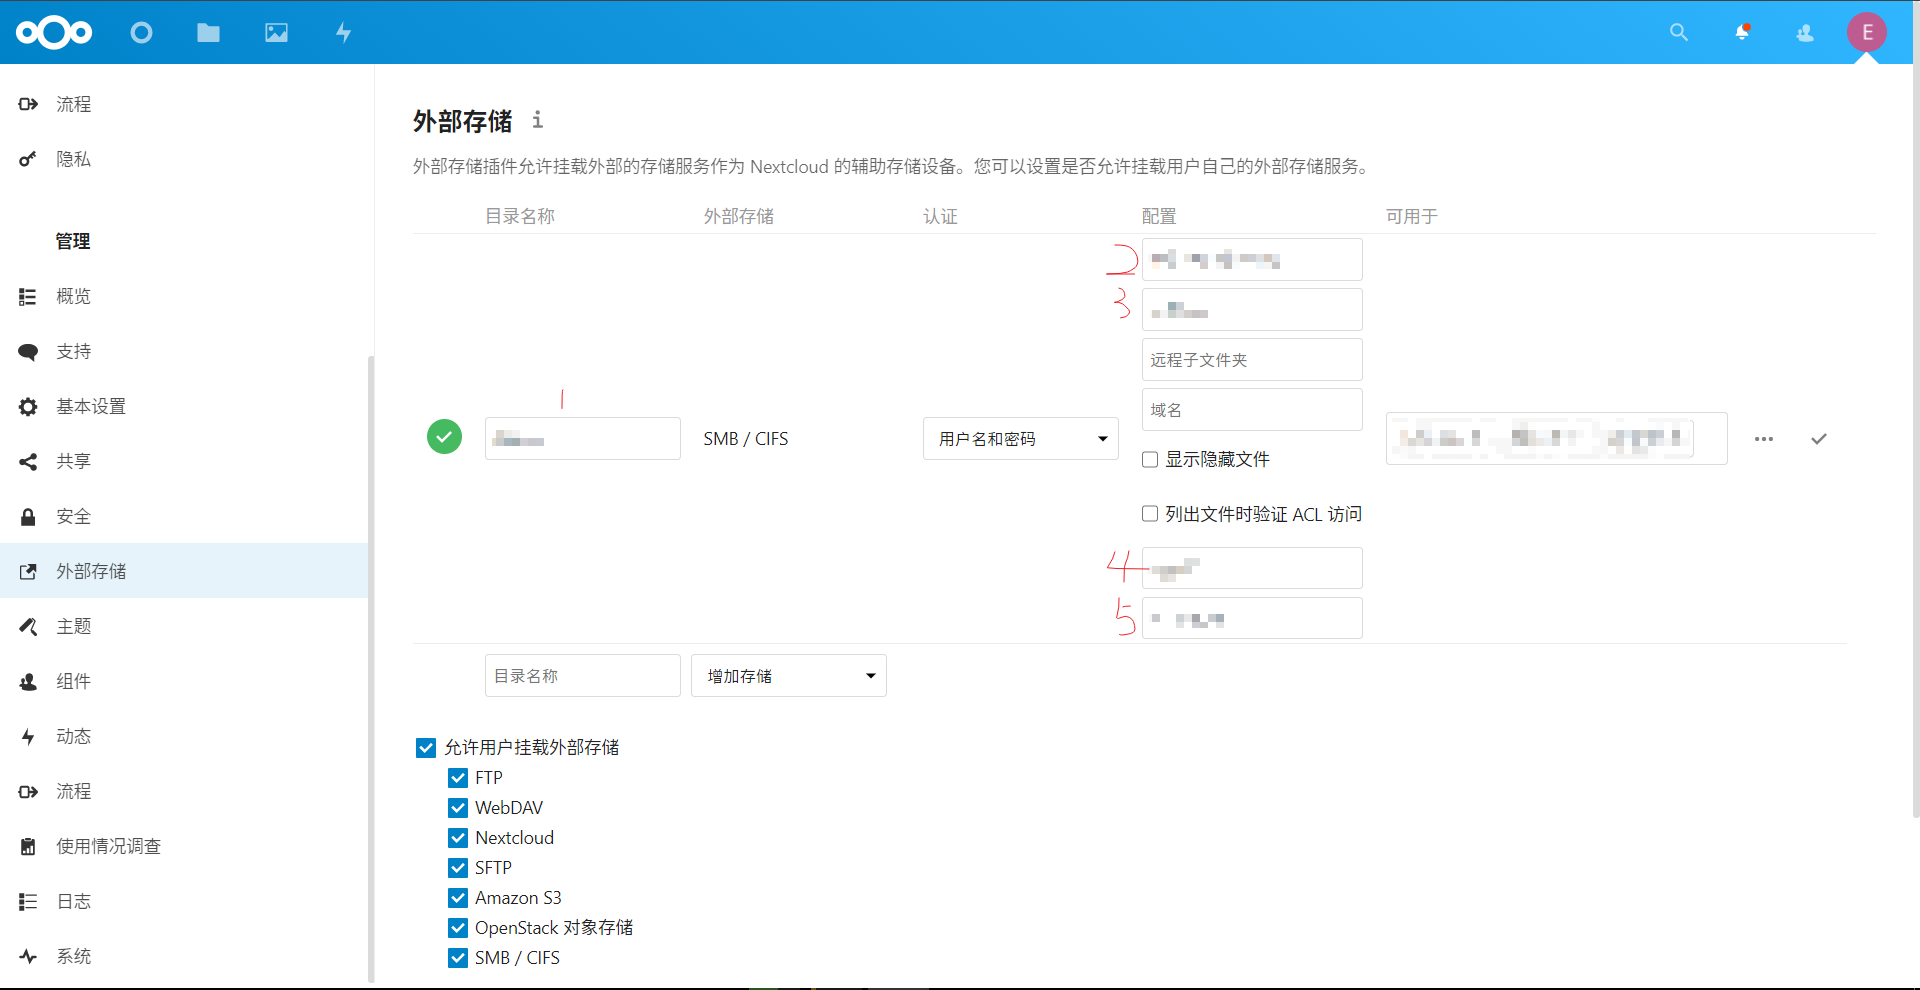Click the info icon beside 外部存储 heading
Screen dimensions: 1920x990
[537, 120]
